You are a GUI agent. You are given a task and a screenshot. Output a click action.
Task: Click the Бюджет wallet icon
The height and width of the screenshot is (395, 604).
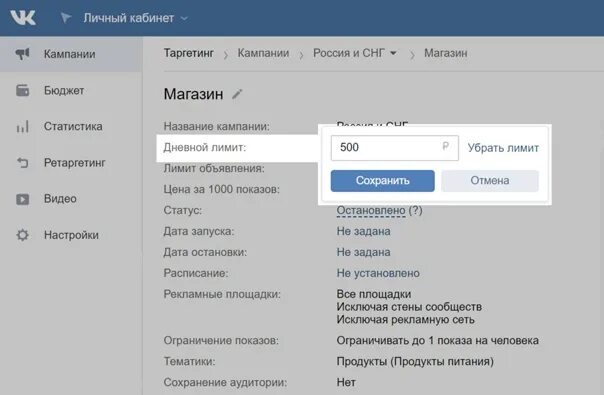click(22, 90)
